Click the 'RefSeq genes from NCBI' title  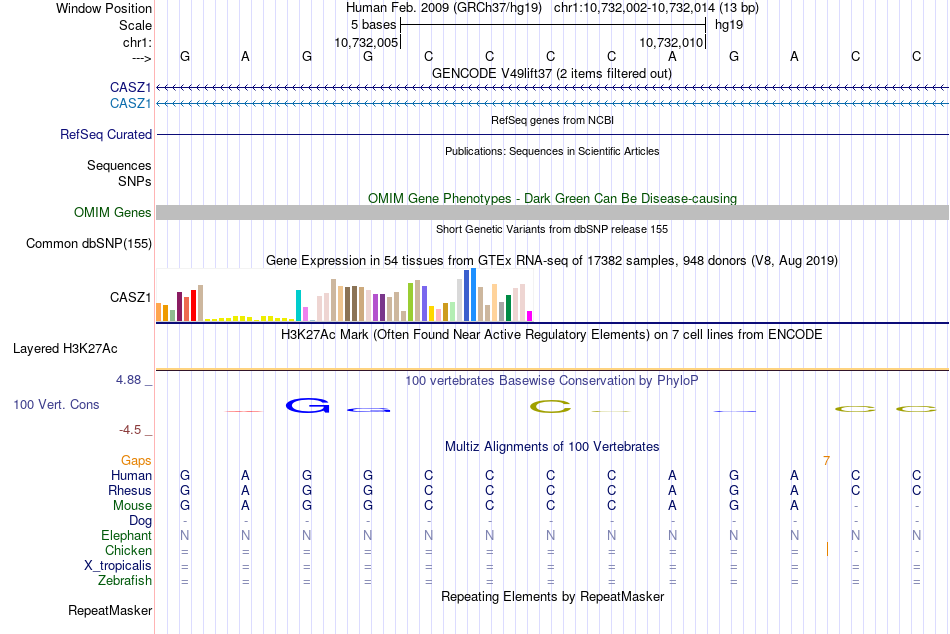[x=553, y=121]
